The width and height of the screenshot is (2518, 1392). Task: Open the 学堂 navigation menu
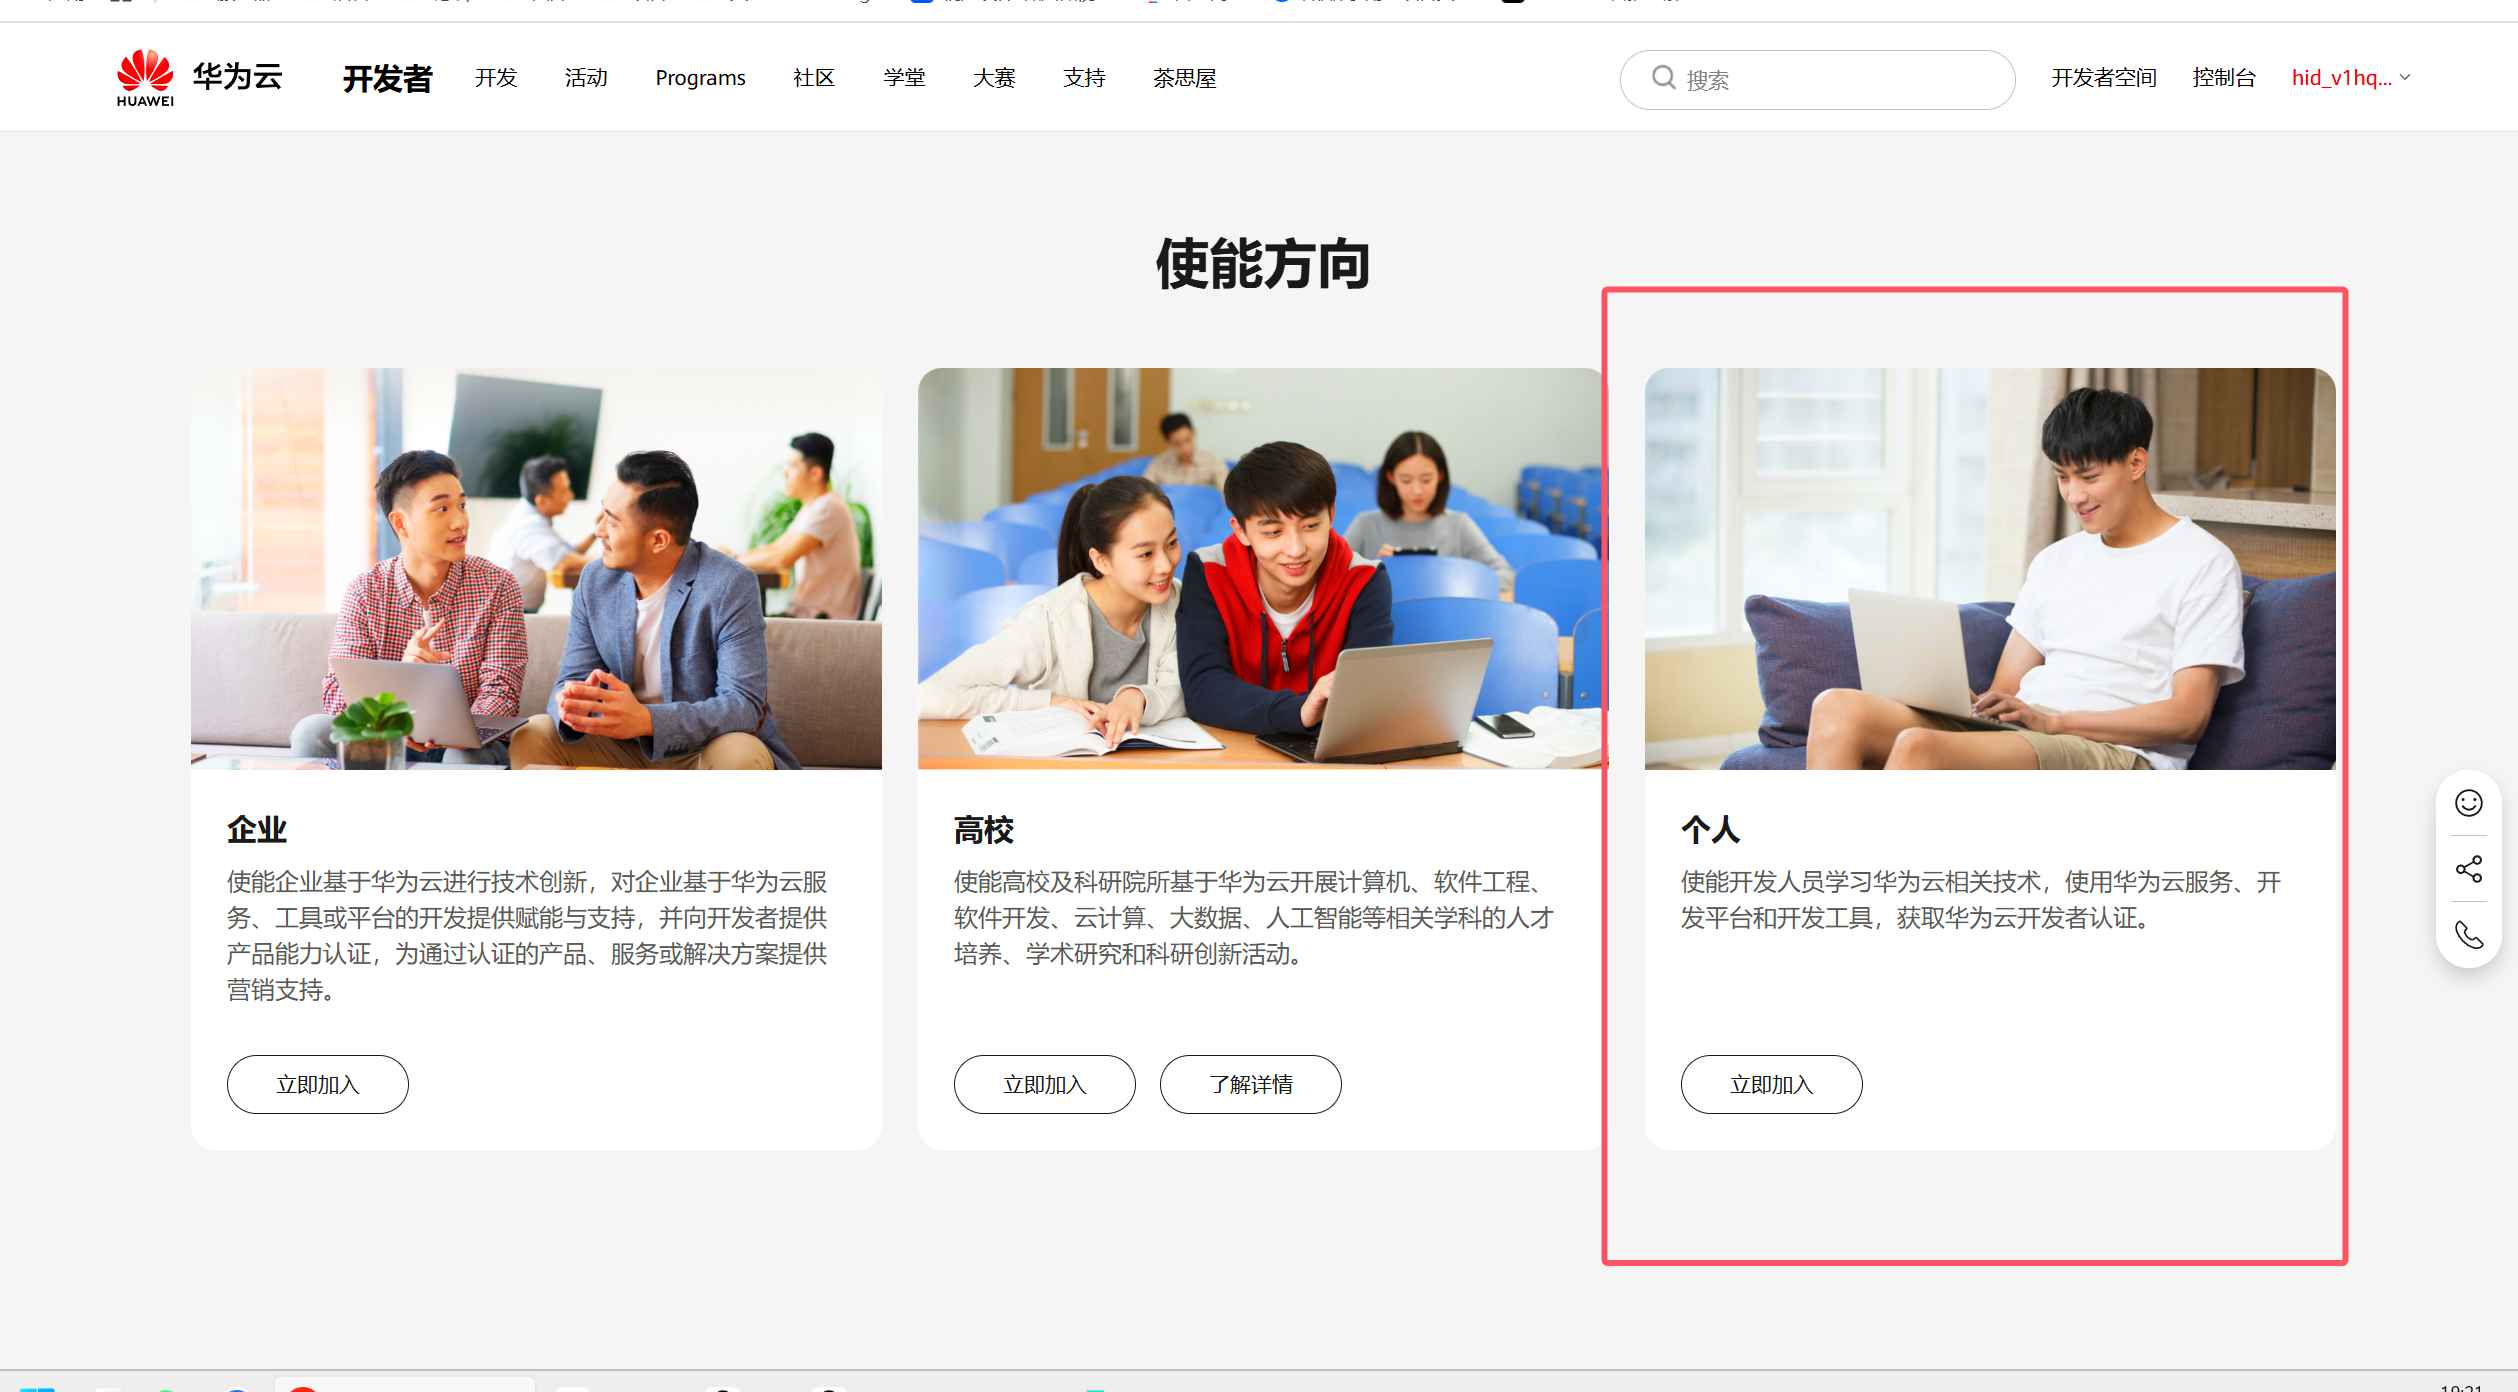[x=904, y=78]
